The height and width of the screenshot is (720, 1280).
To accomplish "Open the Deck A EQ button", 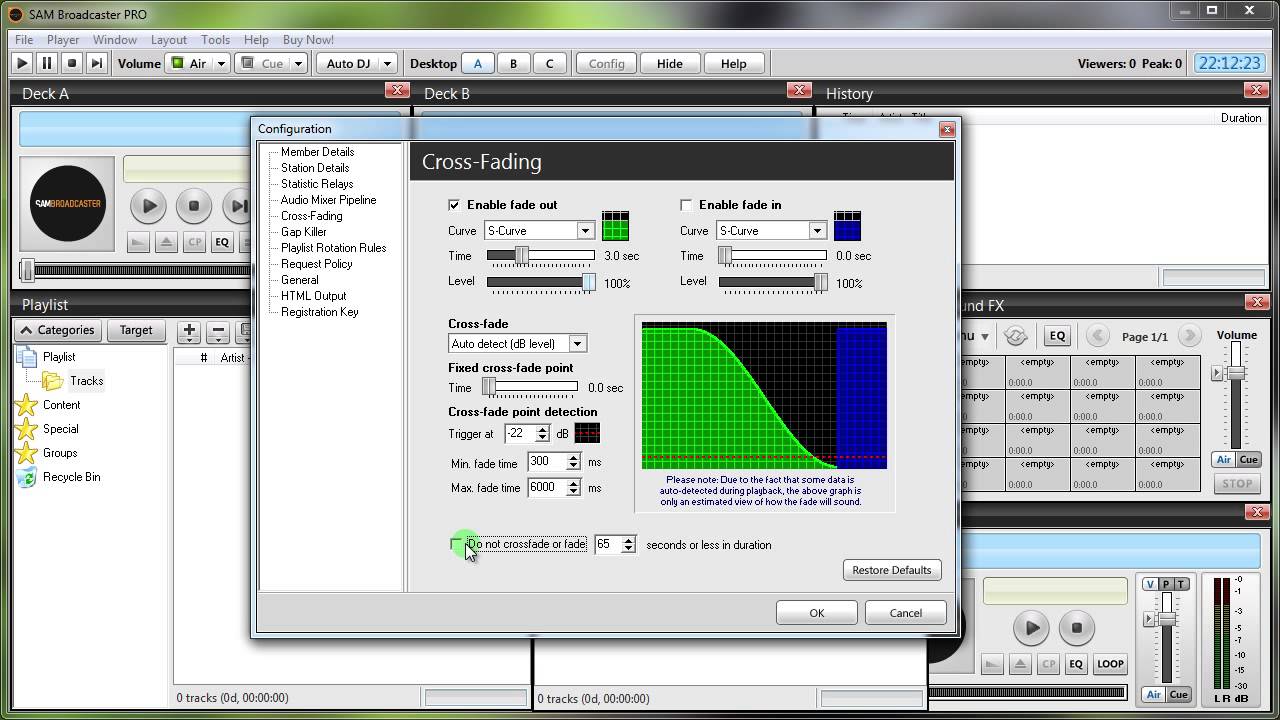I will [222, 242].
